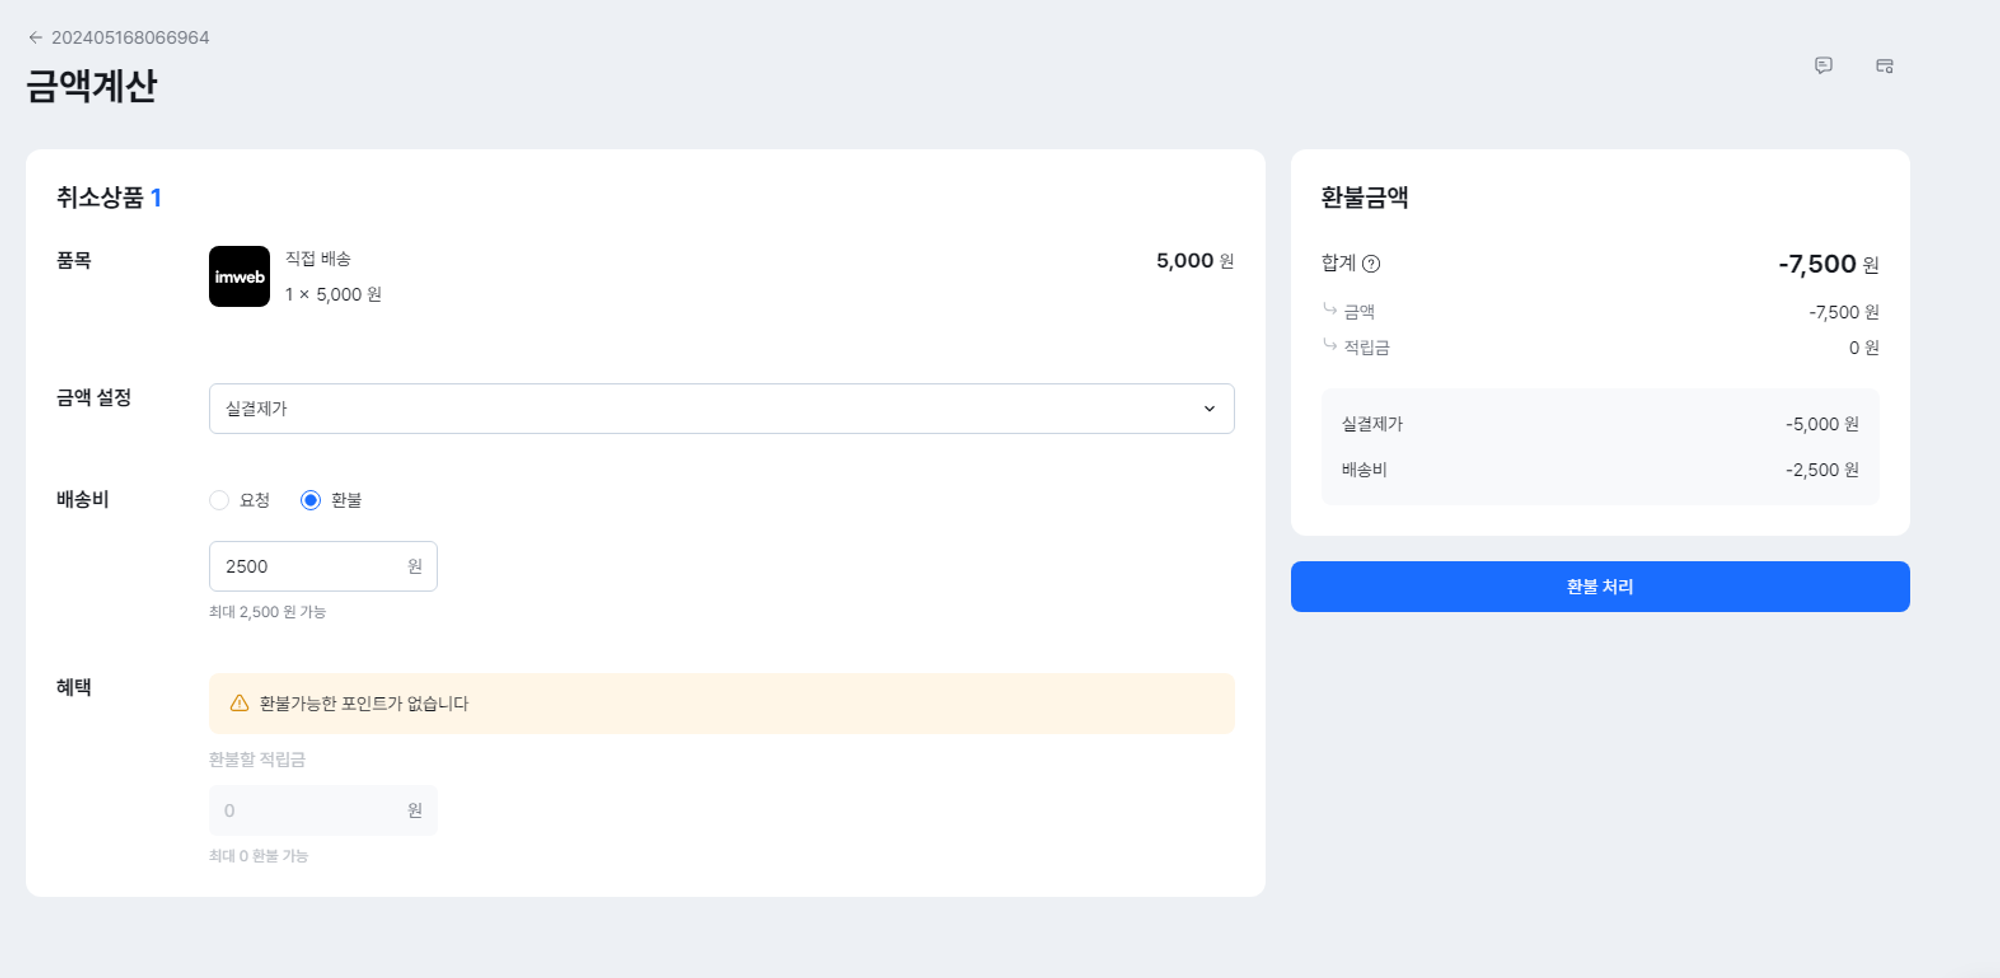This screenshot has height=978, width=2000.
Task: Click the sub-item arrow icon beside 적립금
Action: [x=1330, y=346]
